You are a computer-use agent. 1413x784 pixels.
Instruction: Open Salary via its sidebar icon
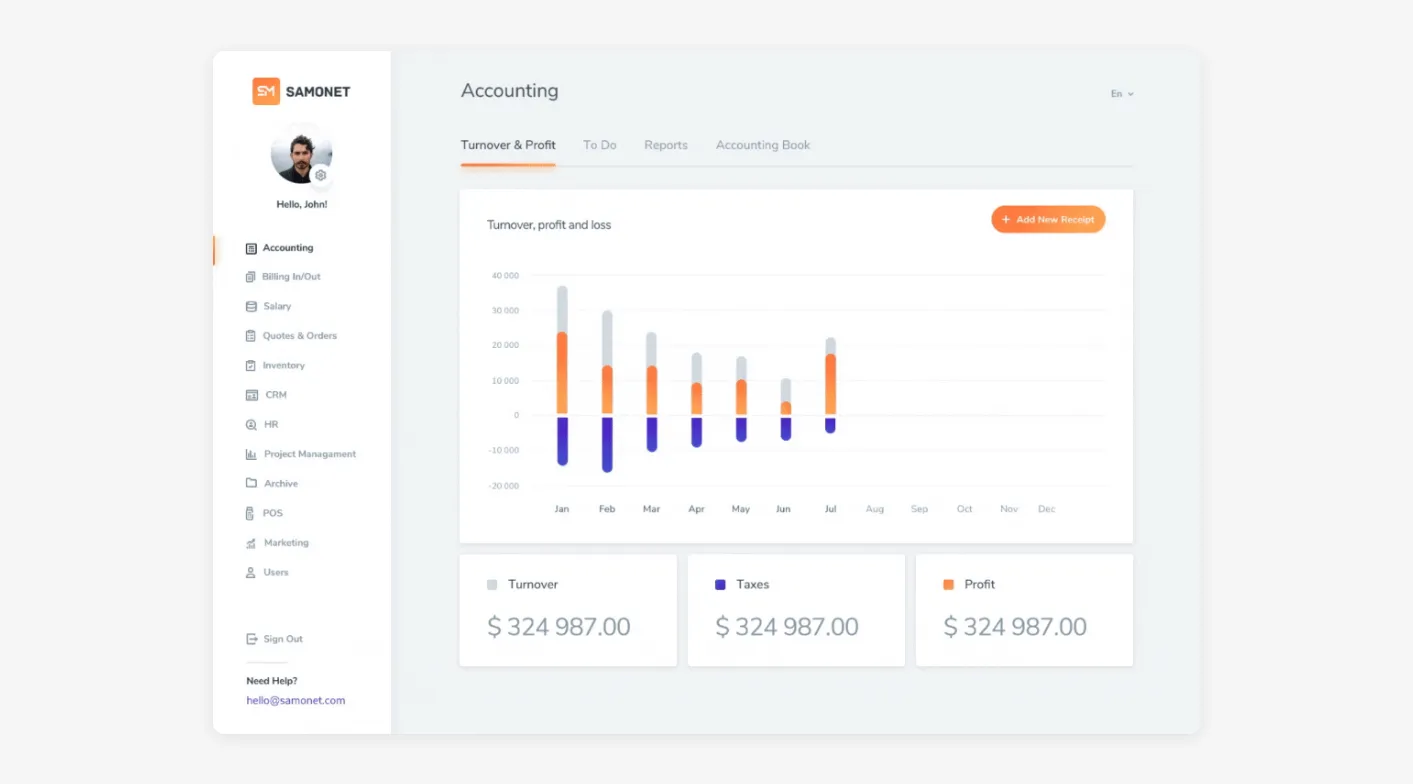(251, 307)
